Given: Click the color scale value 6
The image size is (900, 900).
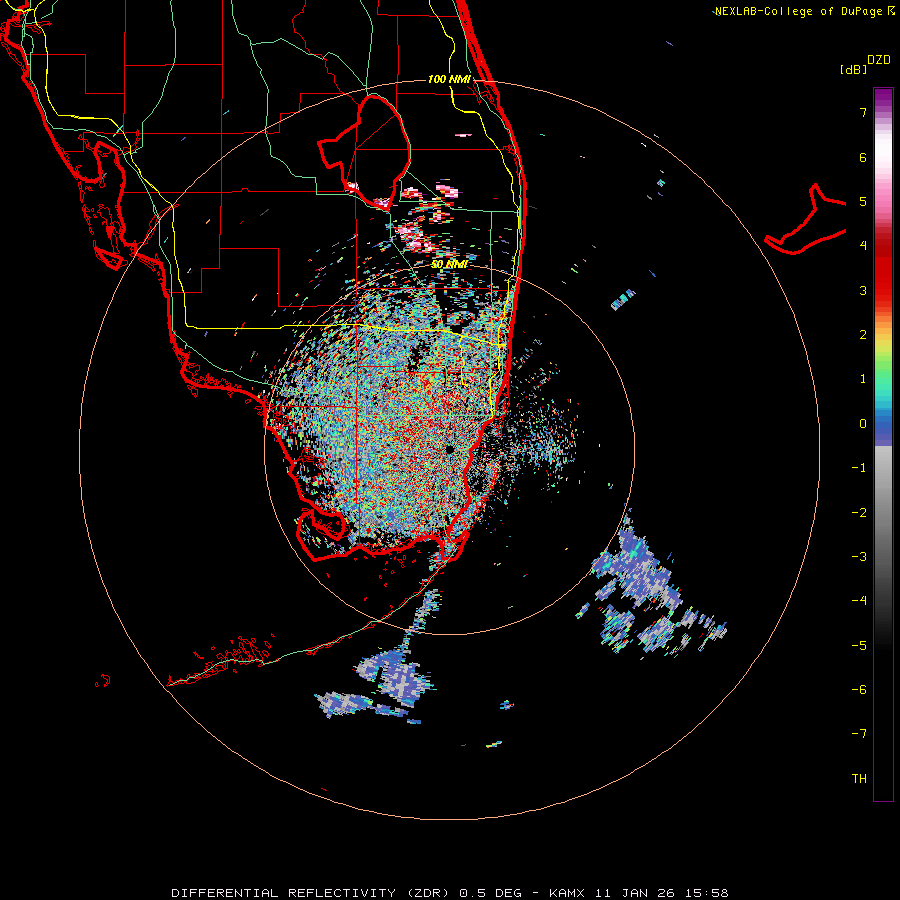Looking at the screenshot, I should tap(863, 157).
